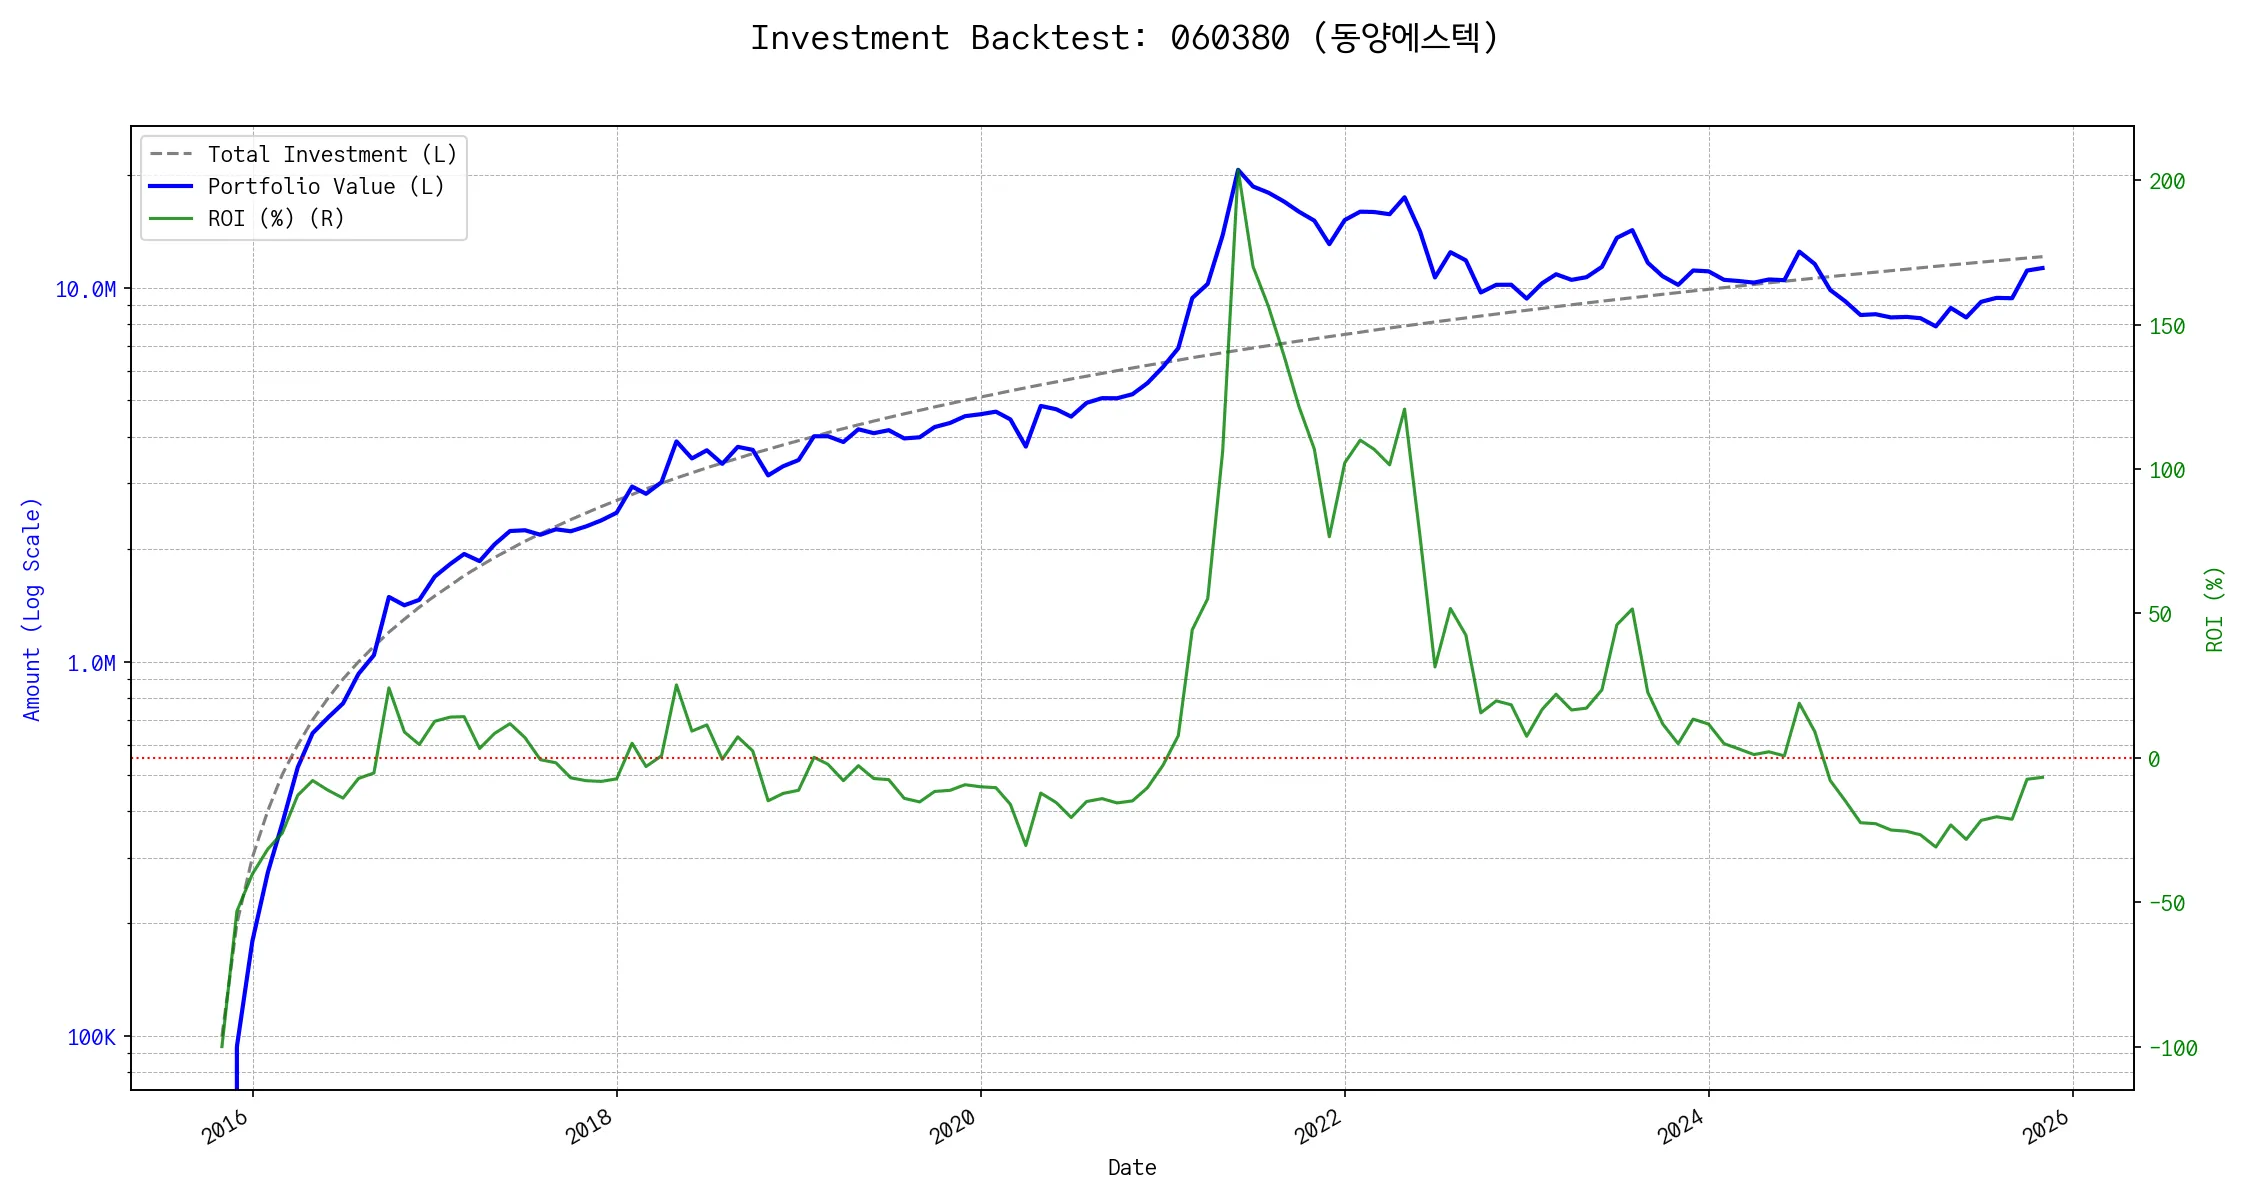Click the 2020 x-axis tick label

click(x=953, y=1127)
